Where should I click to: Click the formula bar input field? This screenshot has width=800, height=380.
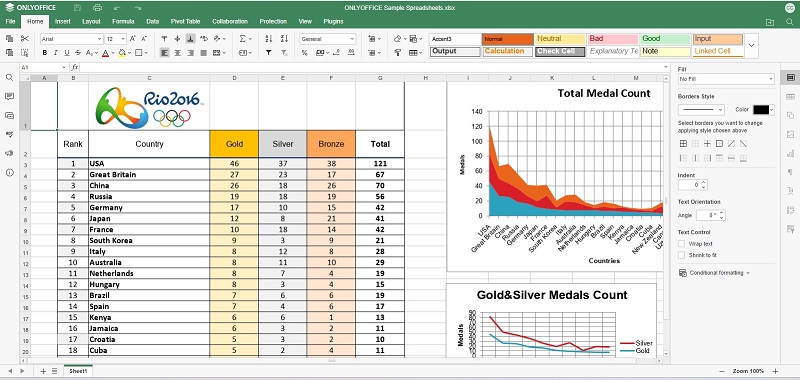371,67
